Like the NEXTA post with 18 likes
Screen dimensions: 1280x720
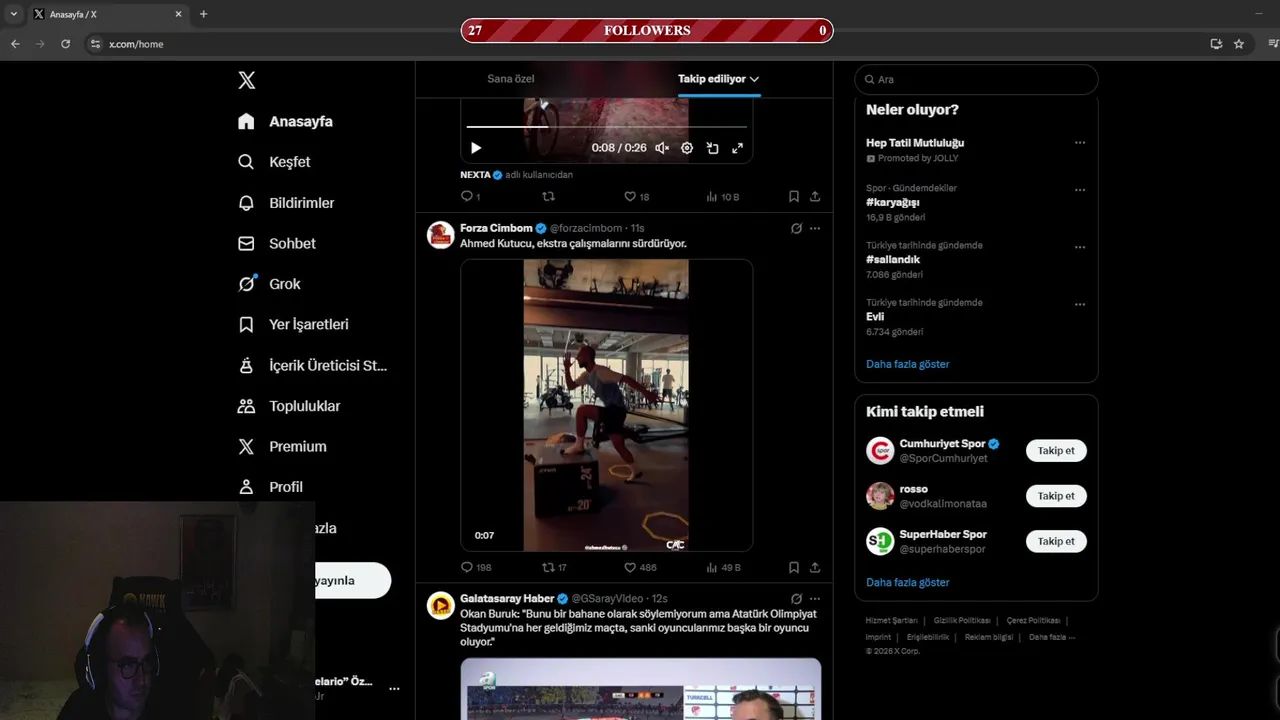coord(636,197)
